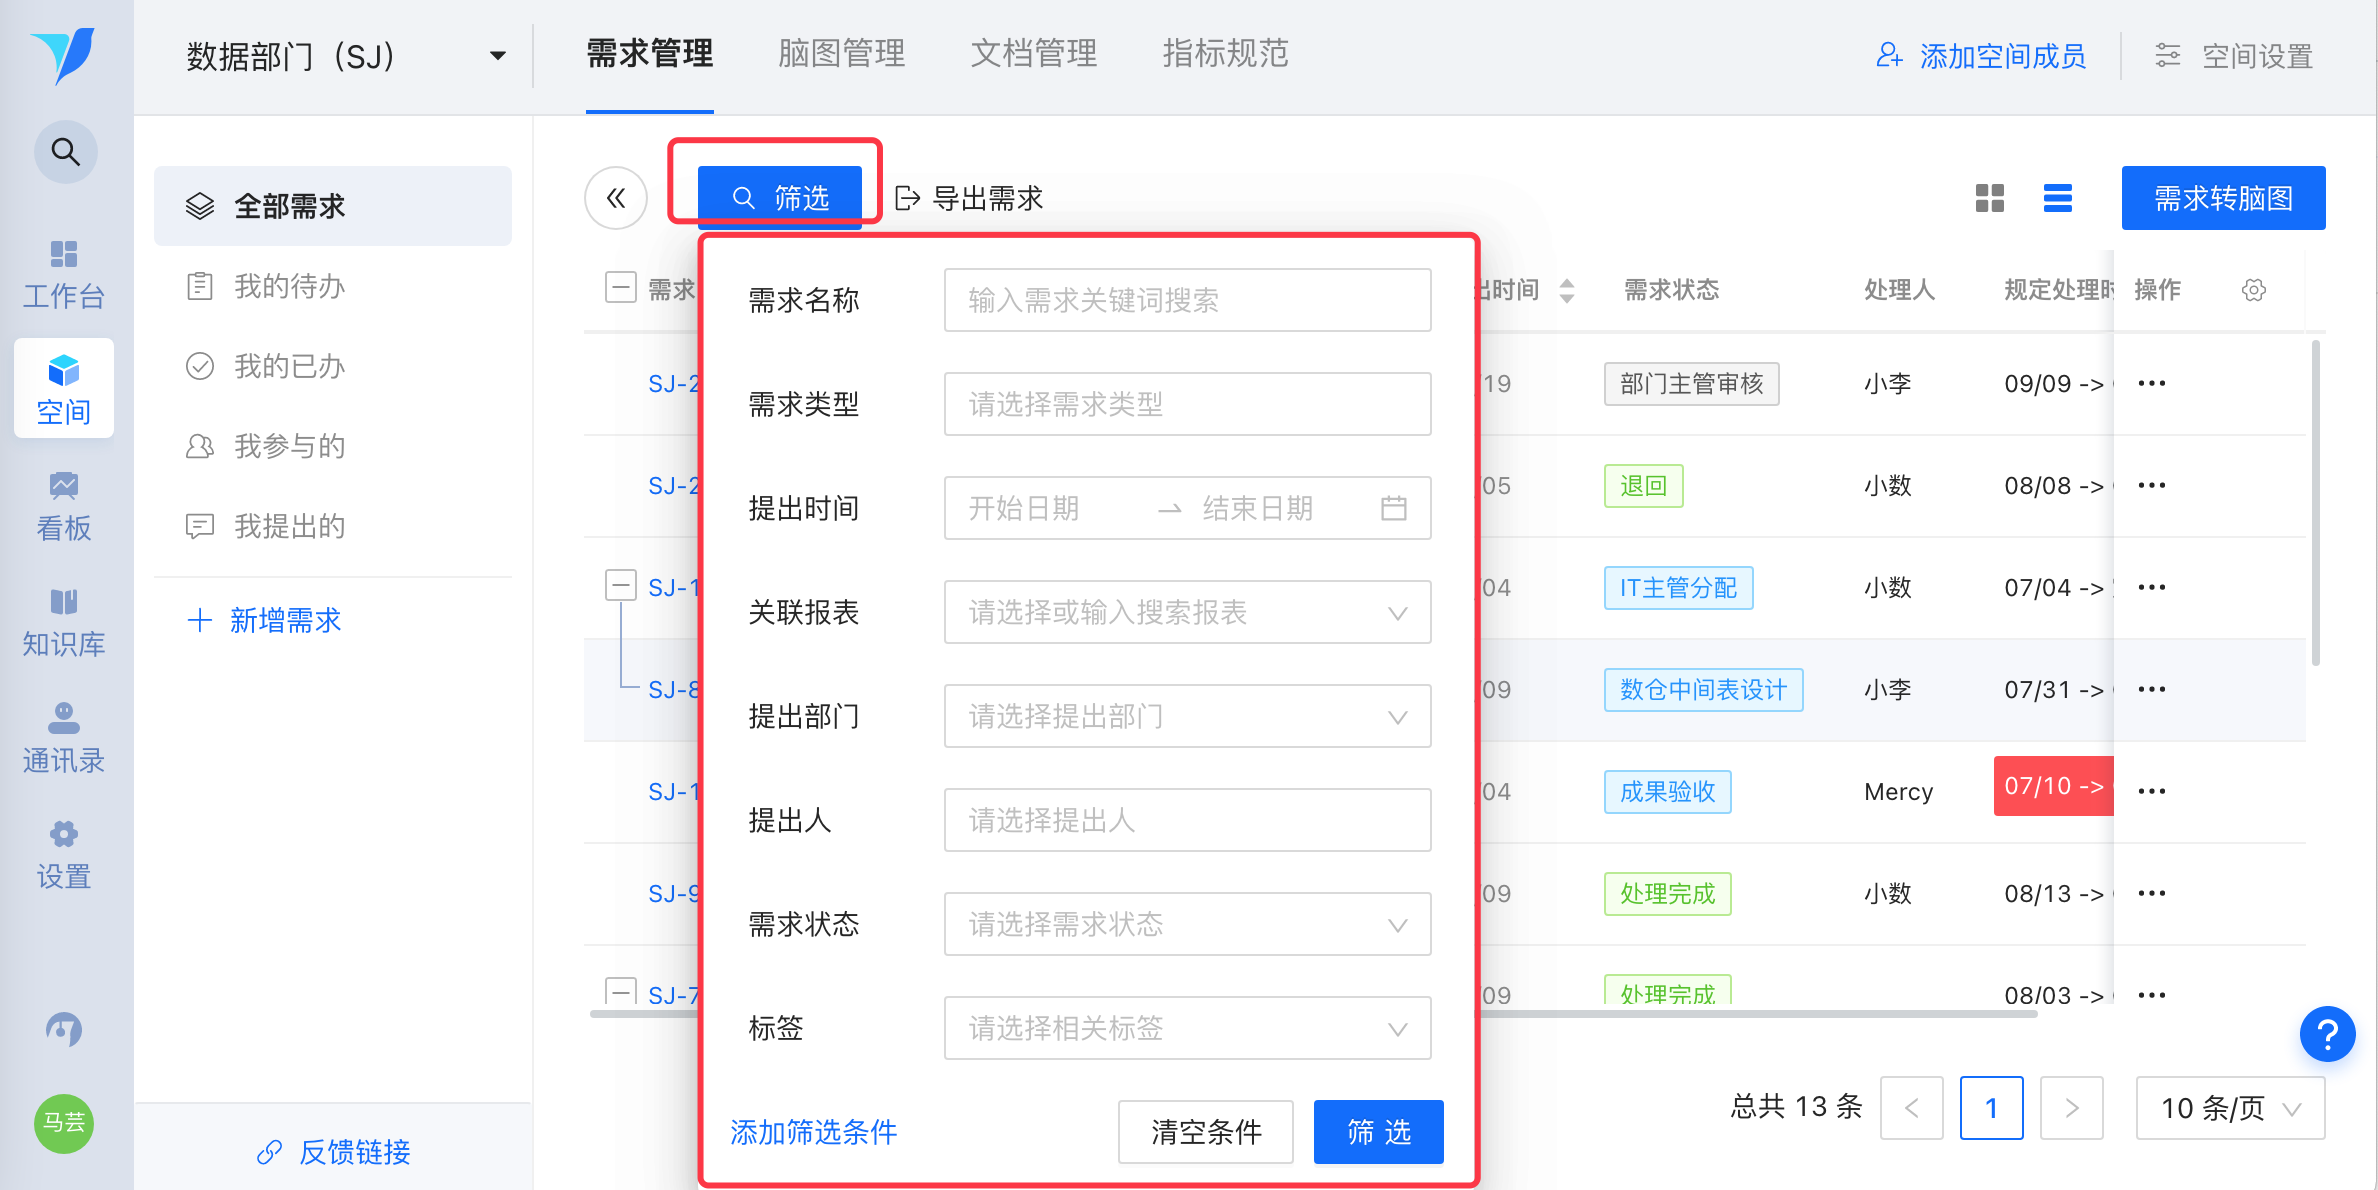
Task: Open the blue help question button
Action: pyautogui.click(x=2328, y=1034)
